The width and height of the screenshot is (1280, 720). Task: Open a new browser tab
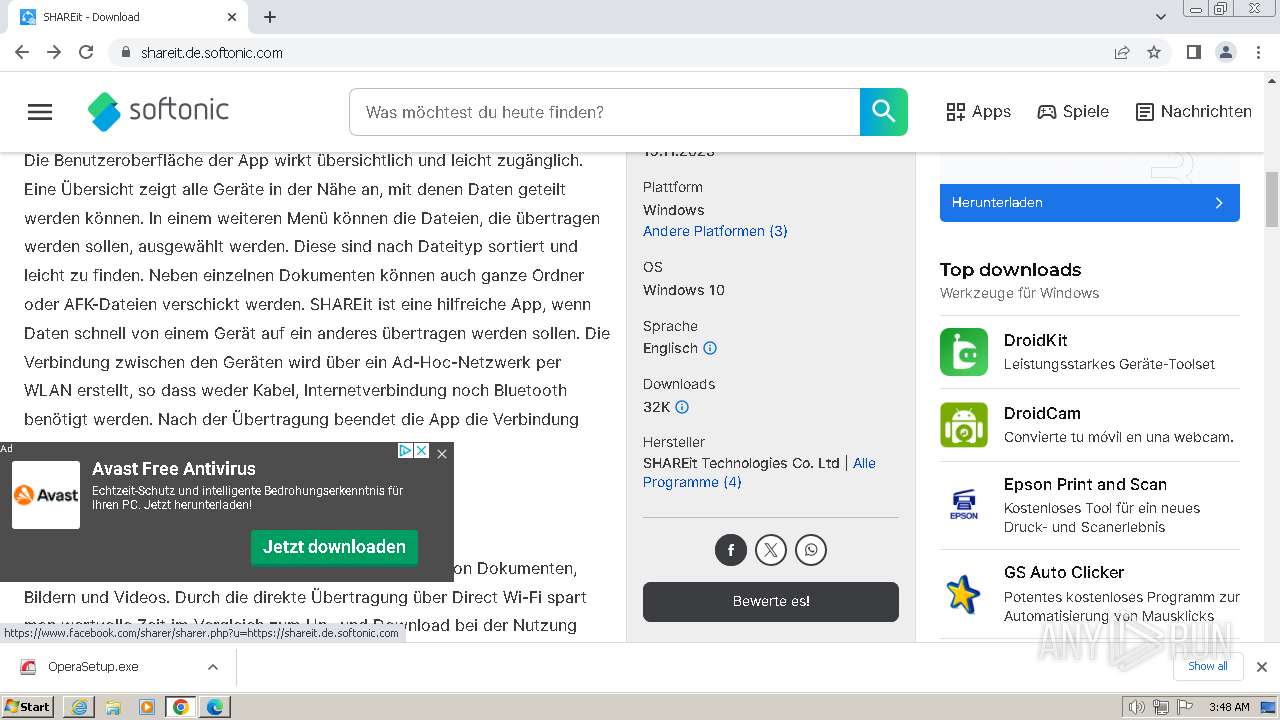coord(270,17)
